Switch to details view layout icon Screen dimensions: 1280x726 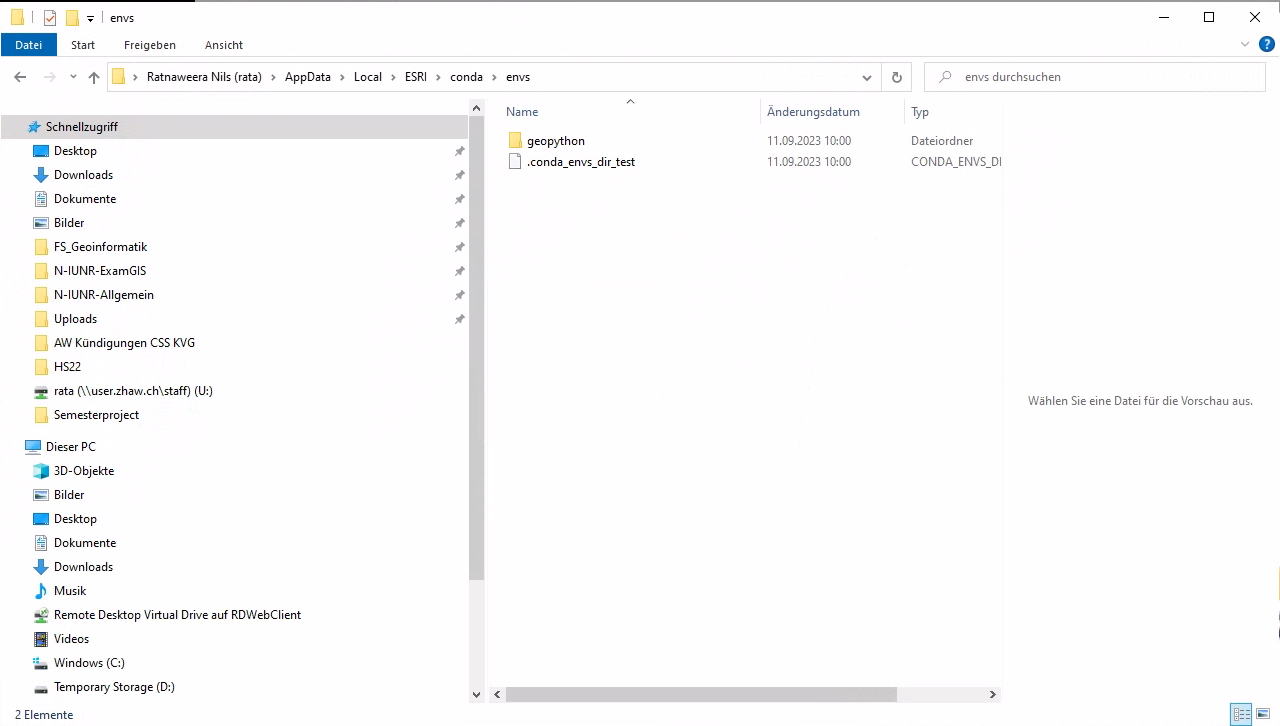click(1241, 714)
